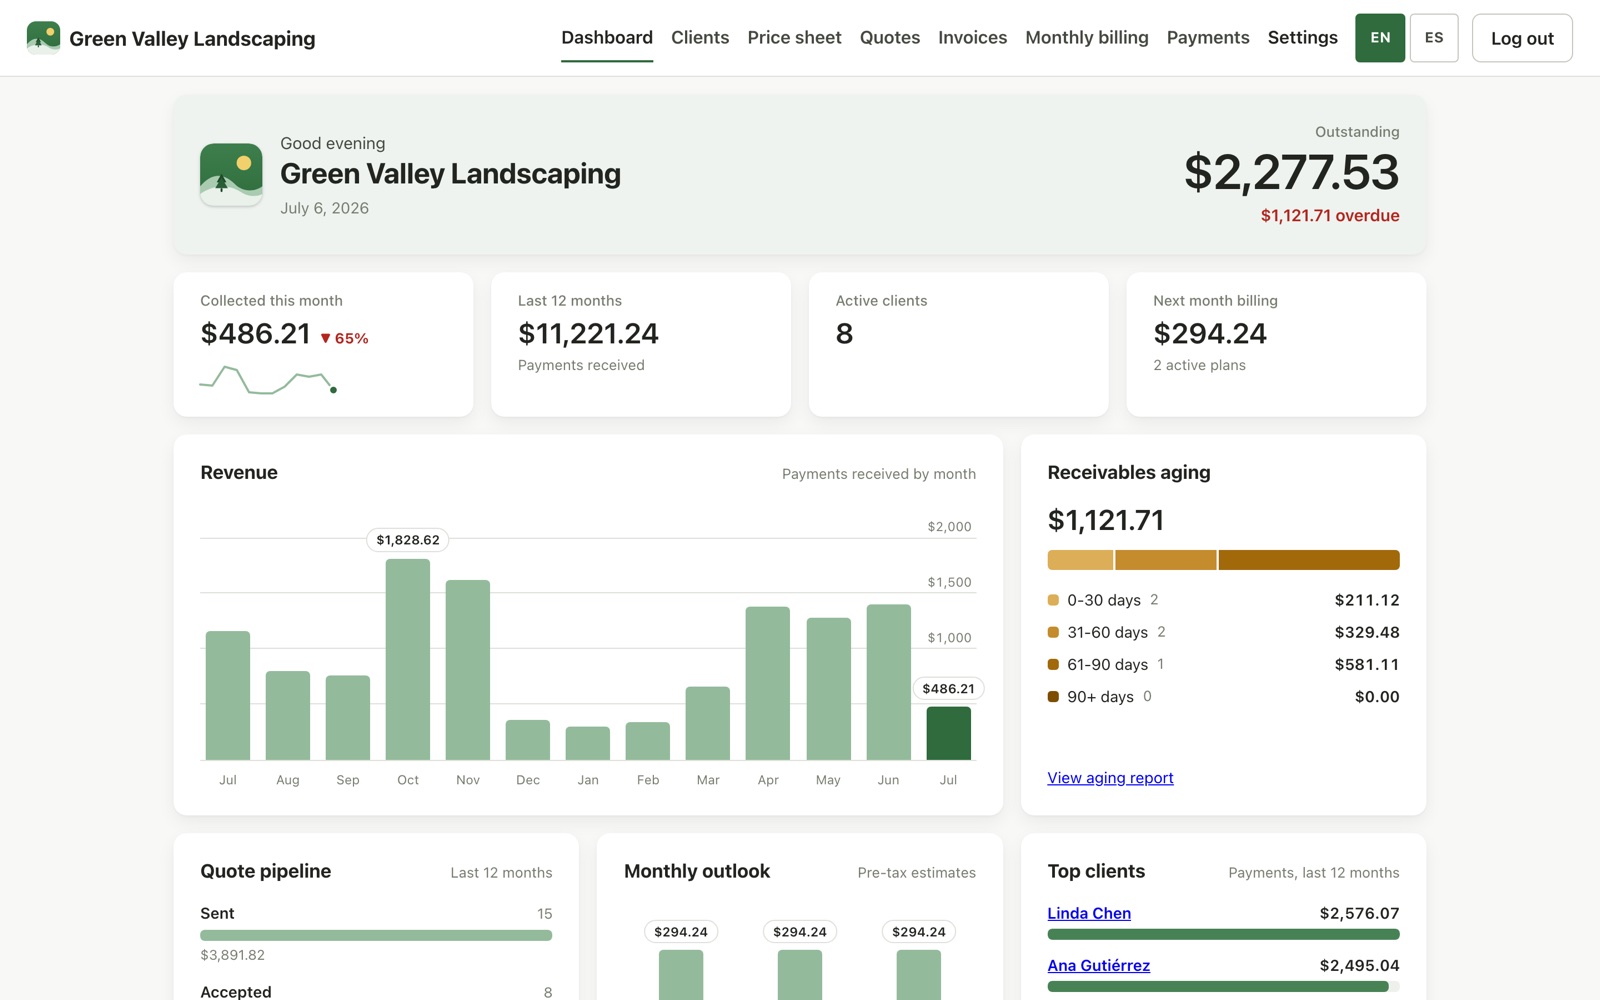1600x1000 pixels.
Task: Click the Accepted quotes row label
Action: (236, 991)
